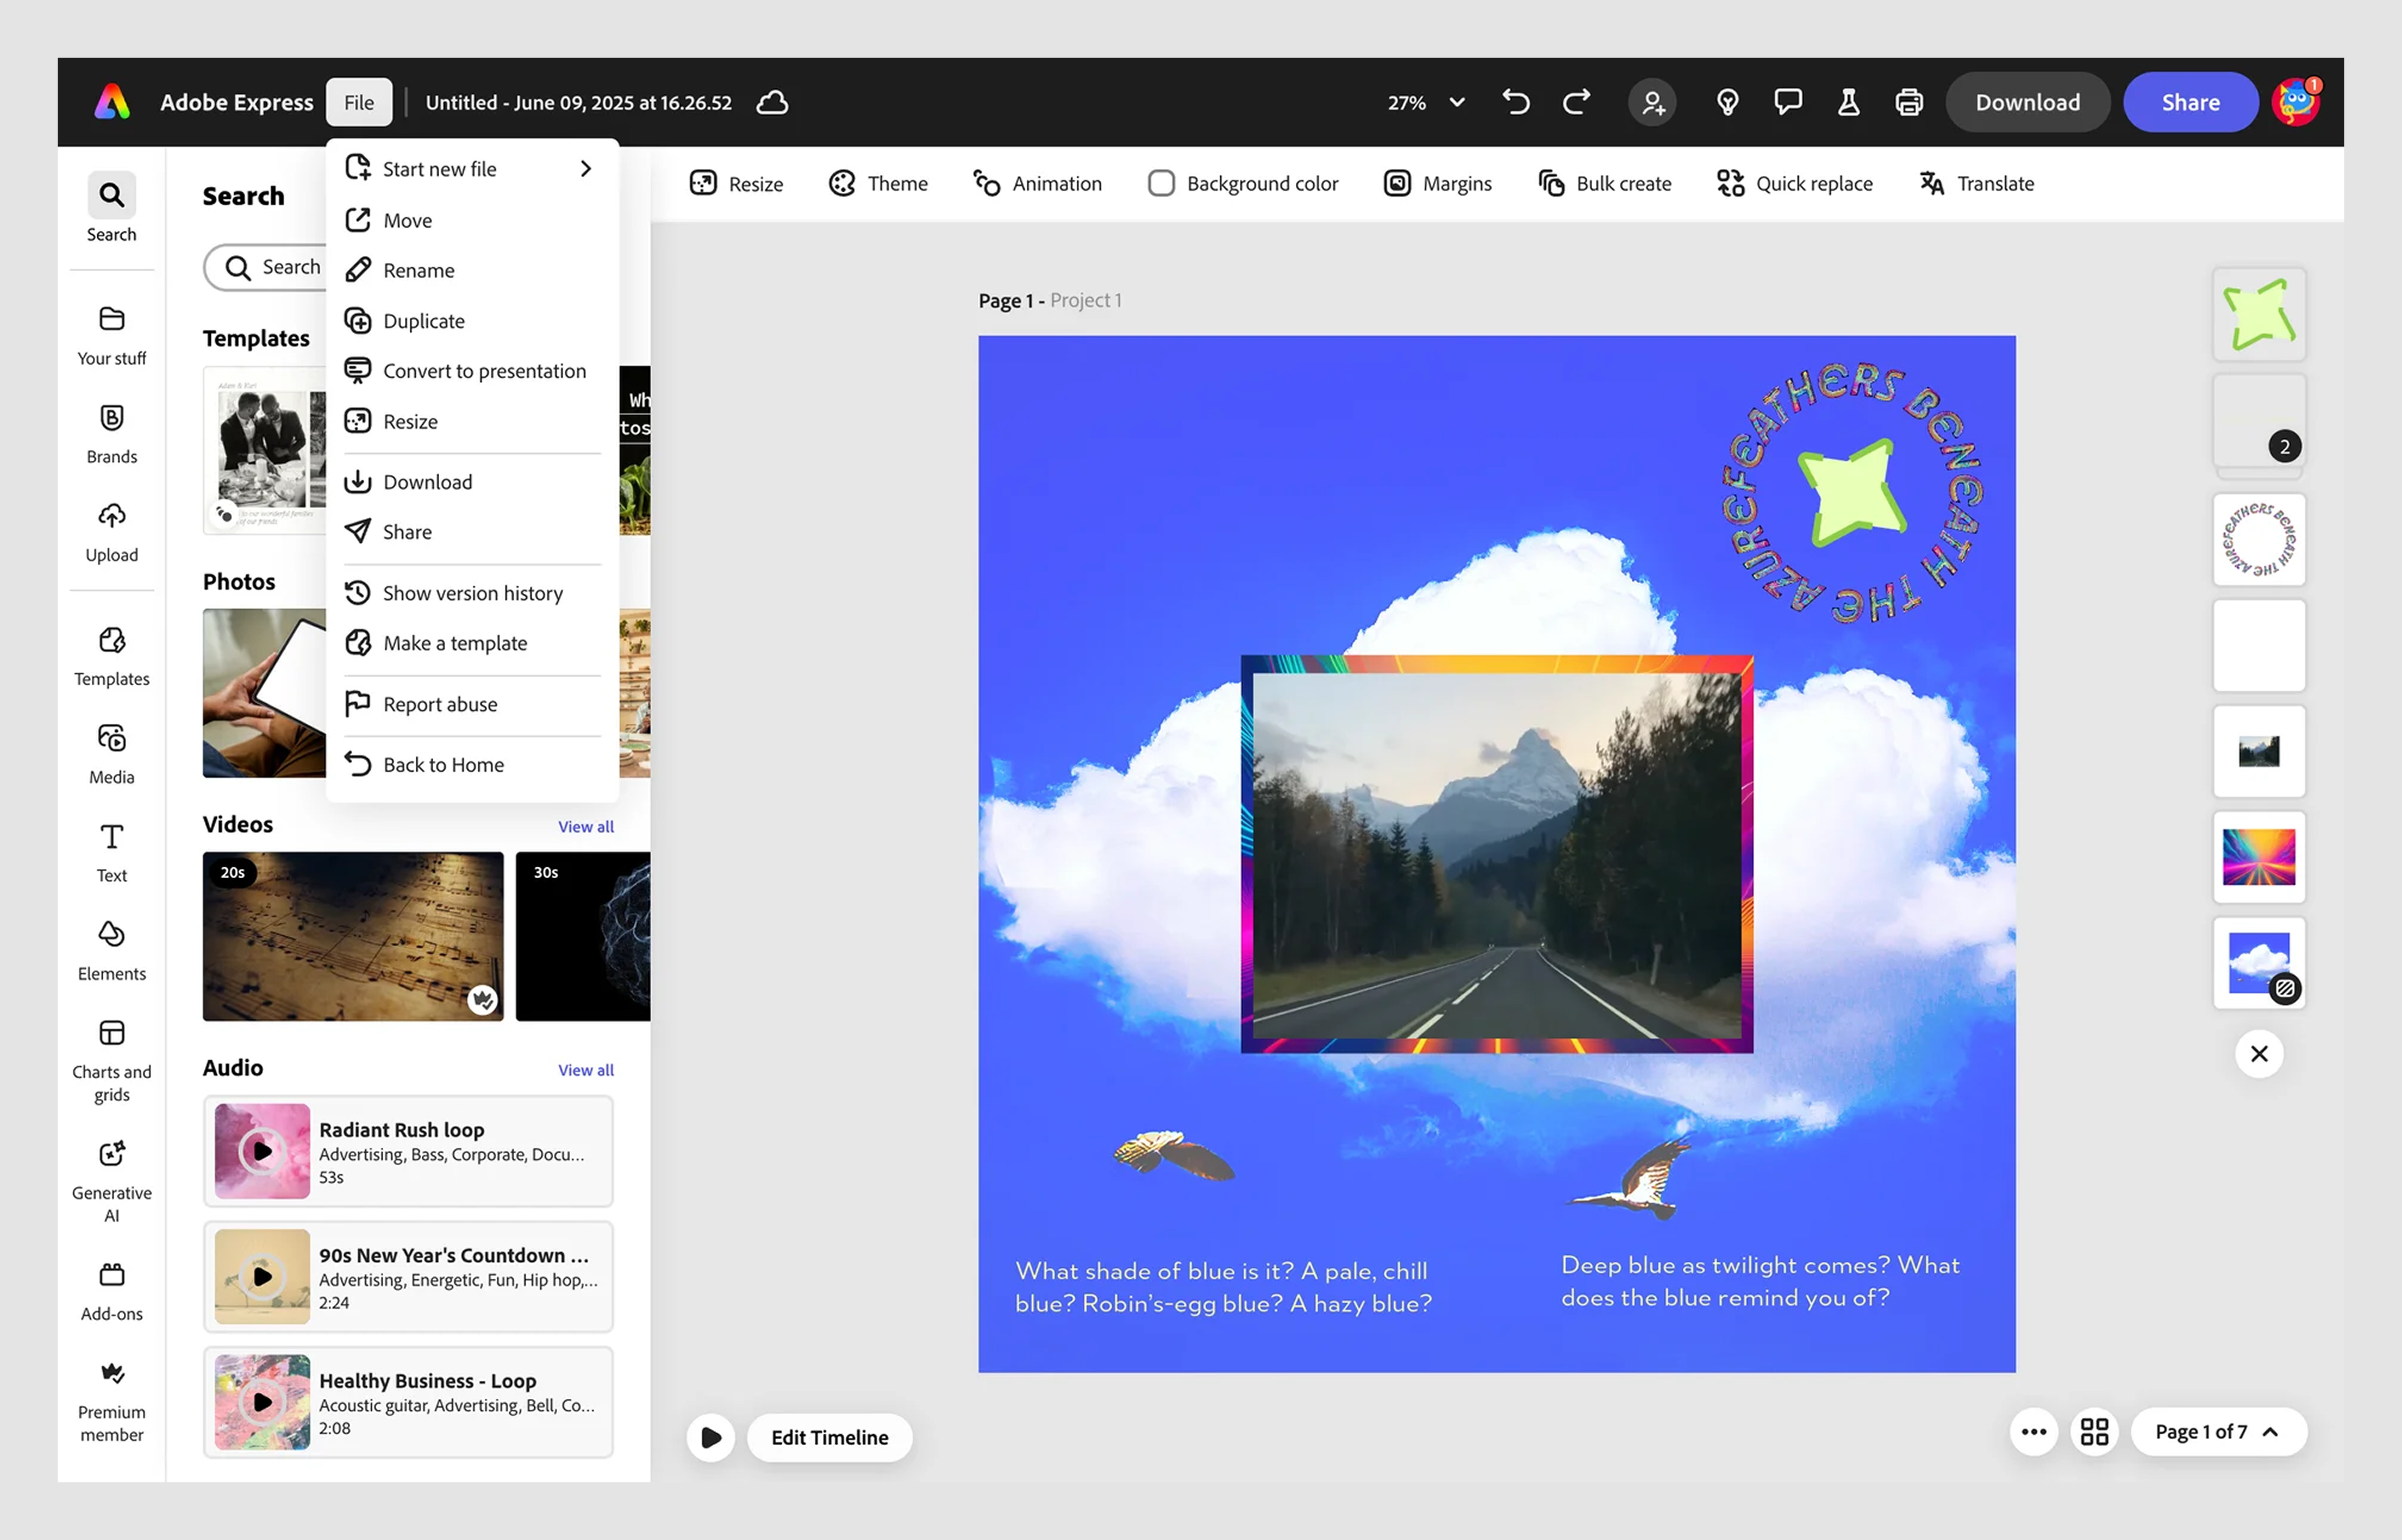Choose Show version history
This screenshot has height=1540, width=2402.
pyautogui.click(x=472, y=593)
